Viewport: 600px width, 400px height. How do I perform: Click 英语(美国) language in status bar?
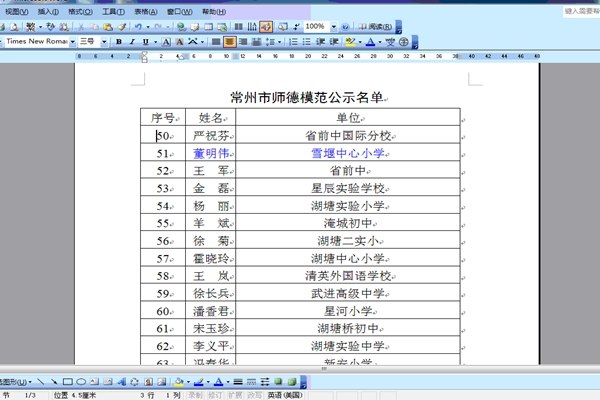(285, 395)
